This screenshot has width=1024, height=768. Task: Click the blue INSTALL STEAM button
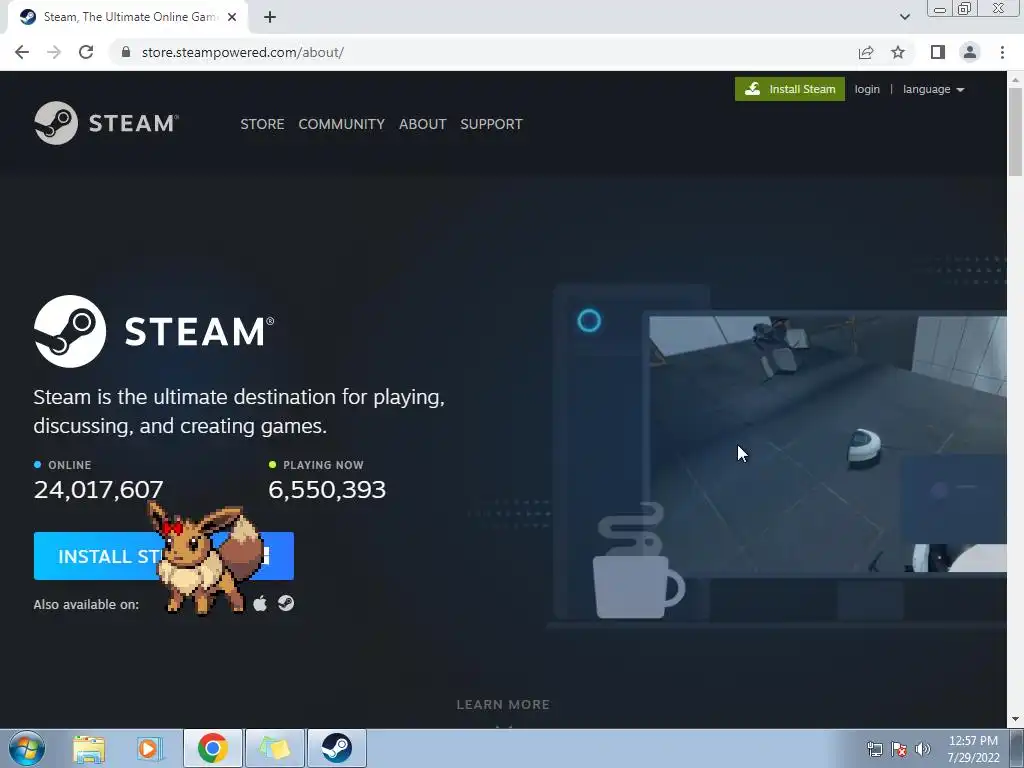click(163, 556)
